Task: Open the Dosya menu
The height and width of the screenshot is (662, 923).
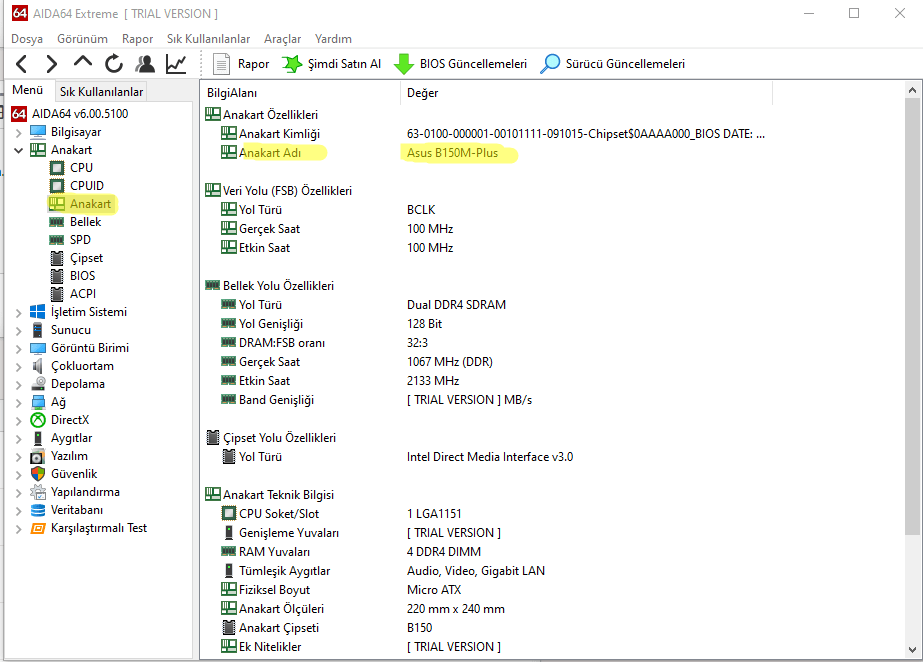Action: tap(27, 39)
